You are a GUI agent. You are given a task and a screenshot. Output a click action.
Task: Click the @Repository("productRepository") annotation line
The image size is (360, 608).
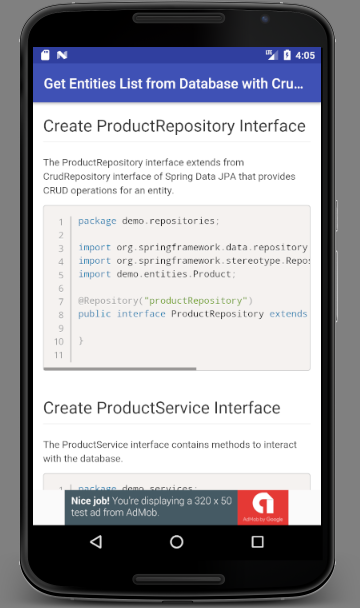pos(166,301)
